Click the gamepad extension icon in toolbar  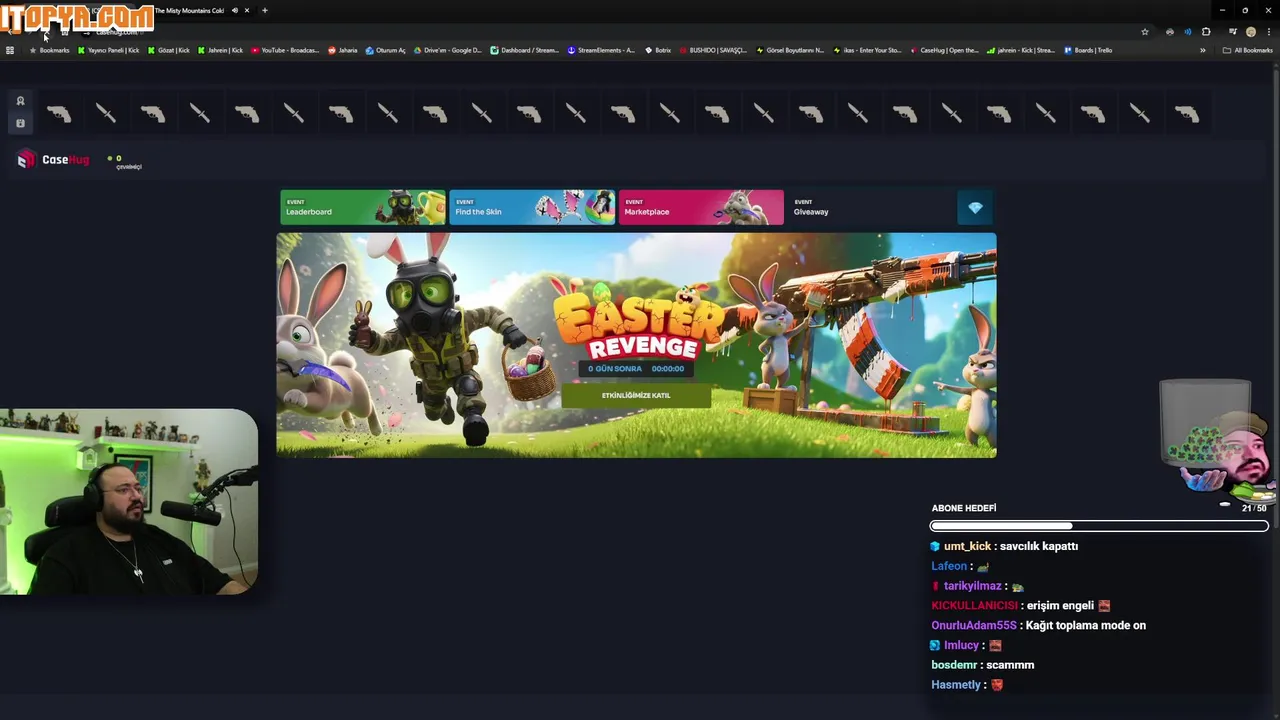tap(1170, 32)
